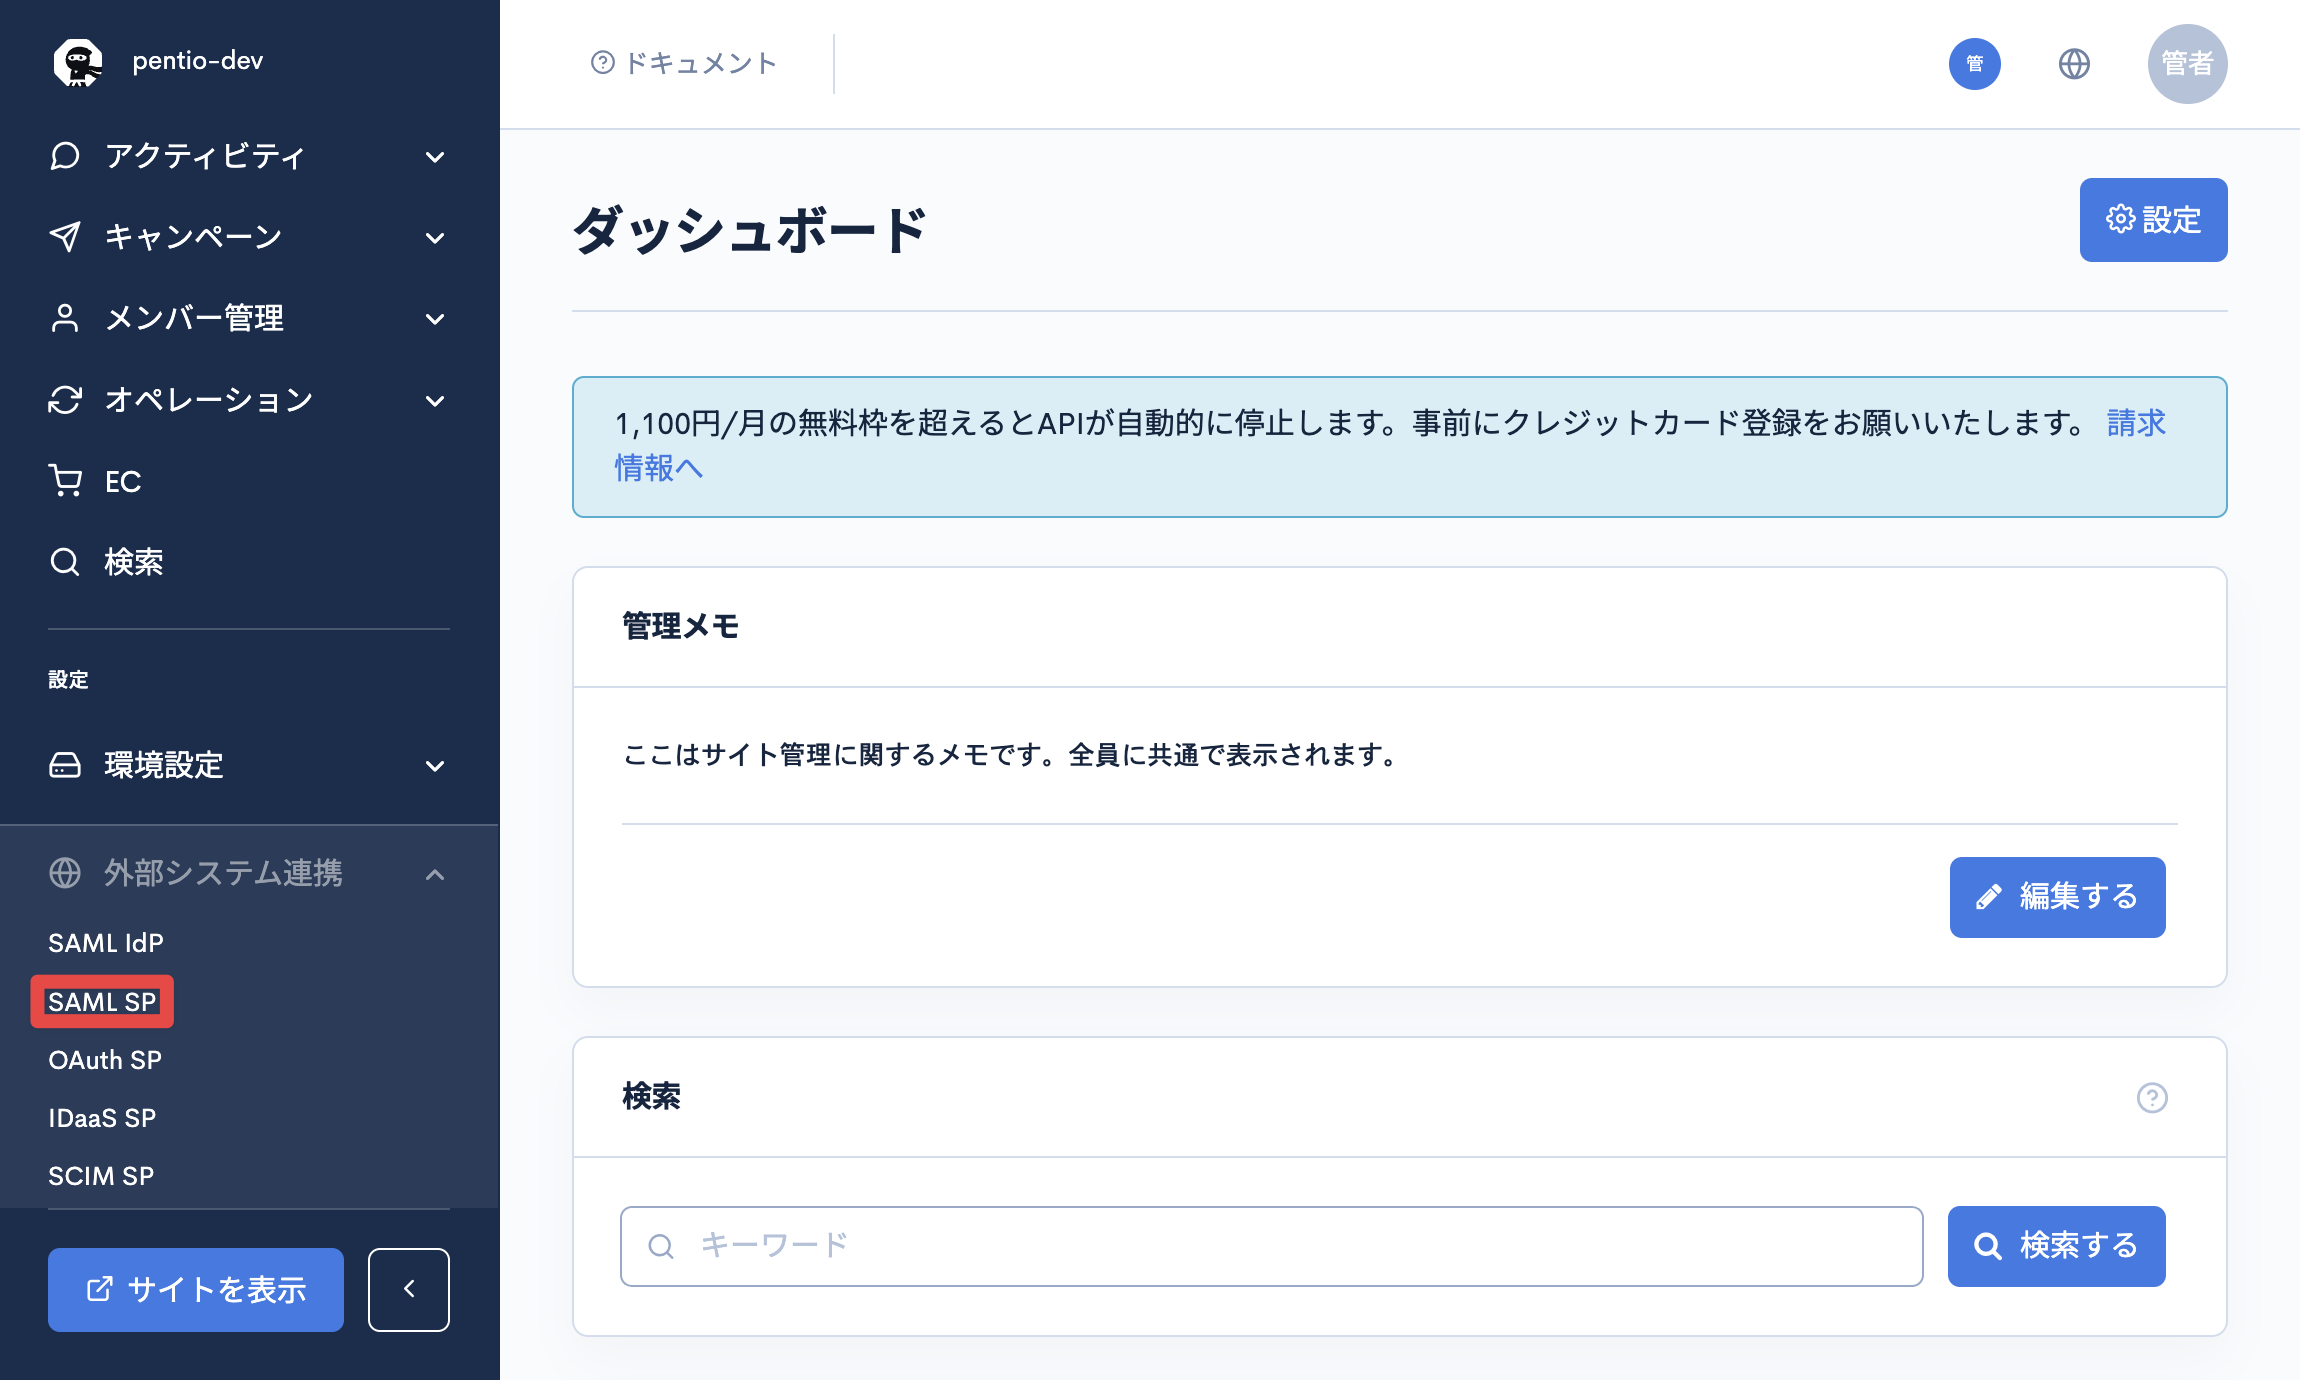Click the メンバー管理 person icon
The image size is (2300, 1380).
[65, 318]
